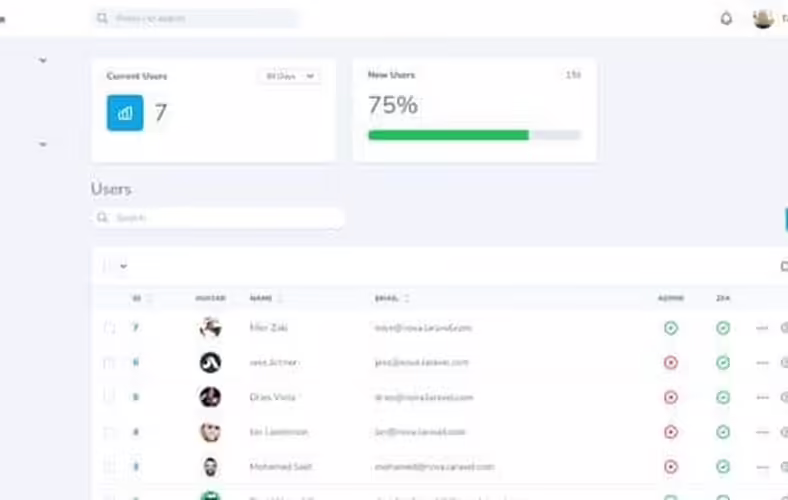Open user ID 5 link

coord(135,397)
